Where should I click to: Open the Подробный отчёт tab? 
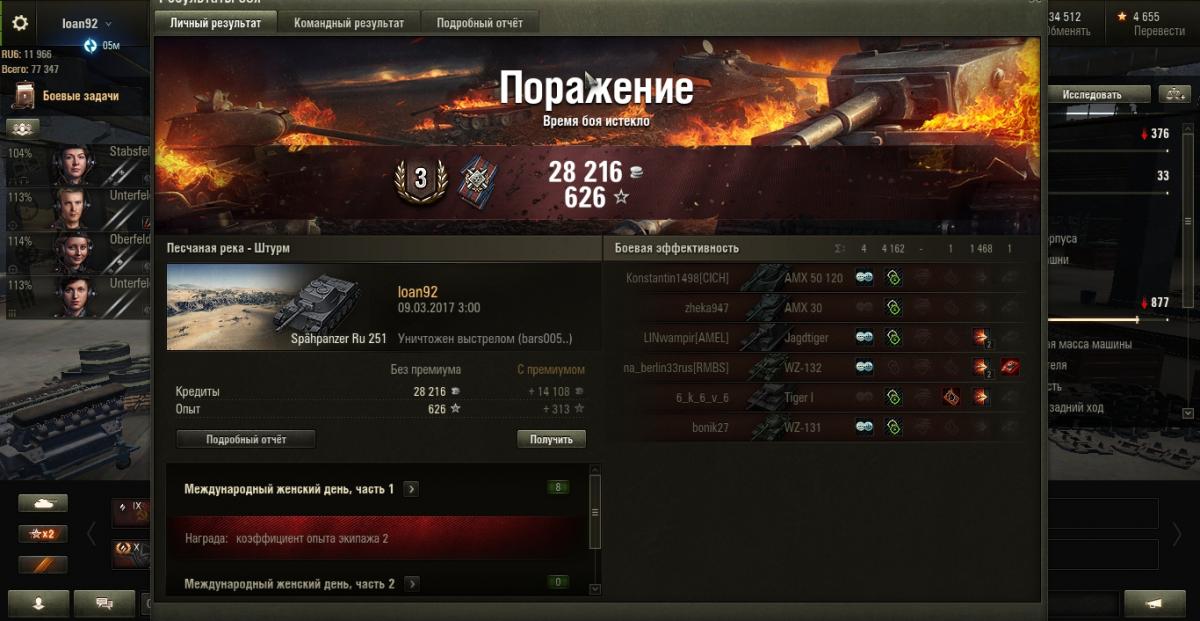point(480,23)
